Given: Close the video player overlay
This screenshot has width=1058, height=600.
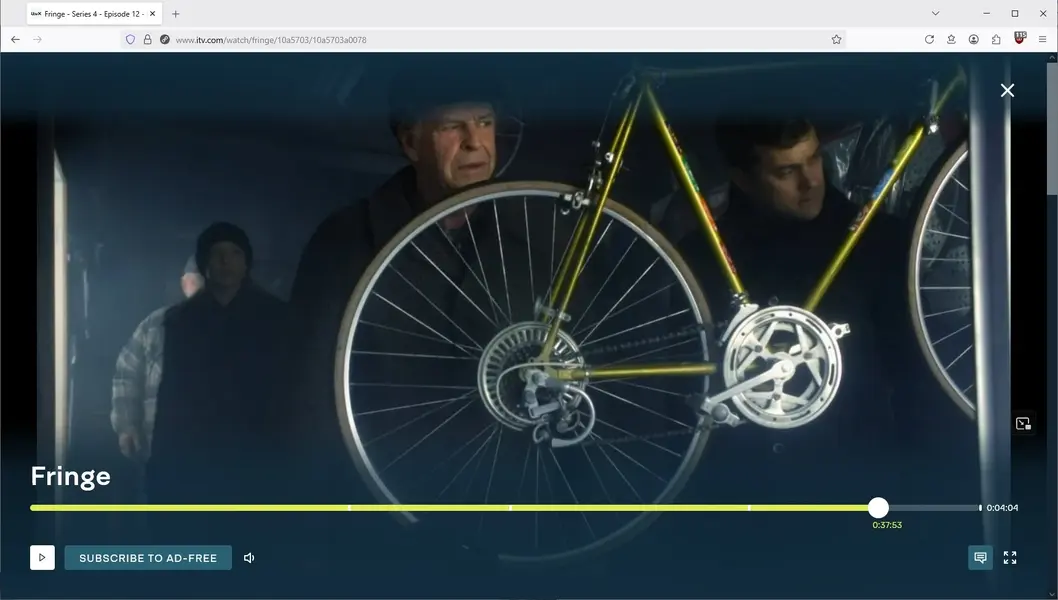Looking at the screenshot, I should (x=1007, y=90).
